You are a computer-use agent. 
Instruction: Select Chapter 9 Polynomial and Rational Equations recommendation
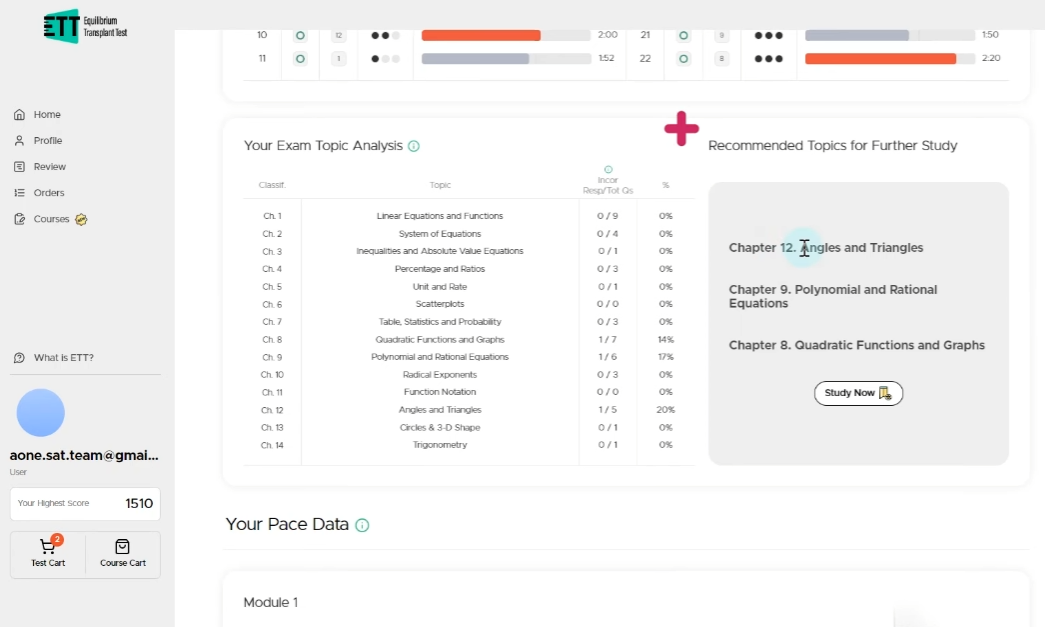[x=832, y=296]
